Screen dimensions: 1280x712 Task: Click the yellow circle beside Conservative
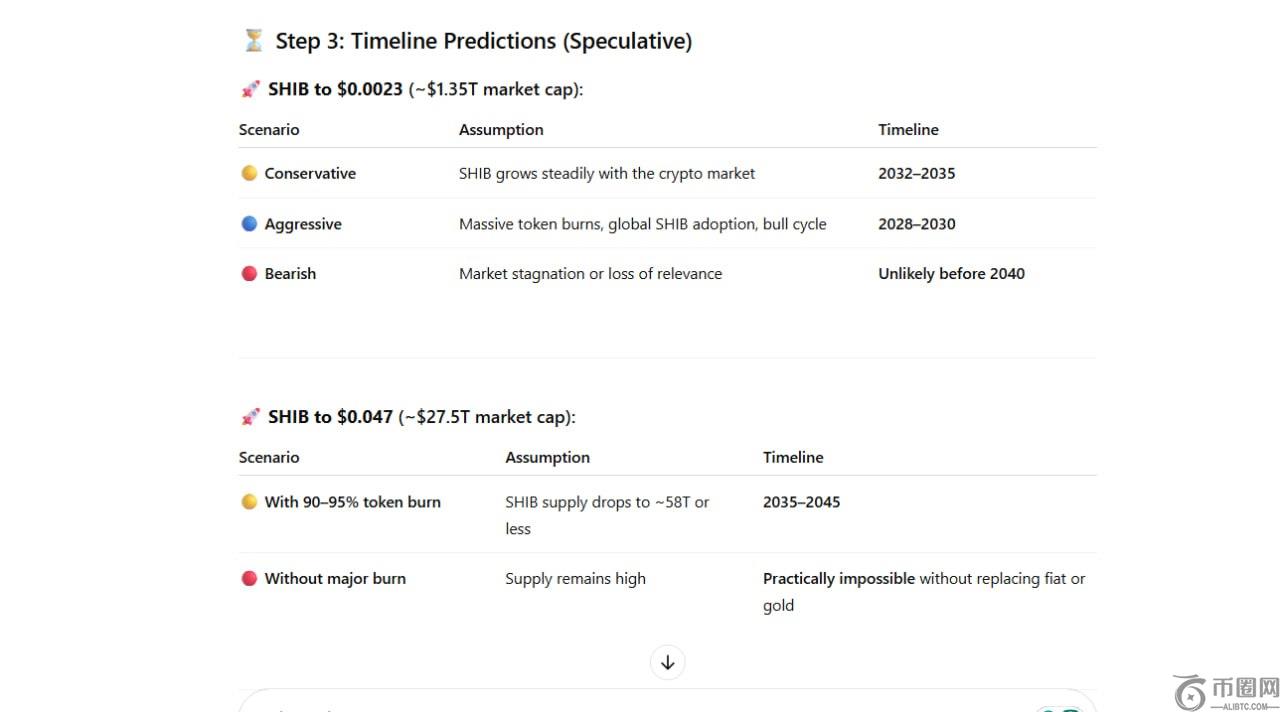pyautogui.click(x=249, y=173)
